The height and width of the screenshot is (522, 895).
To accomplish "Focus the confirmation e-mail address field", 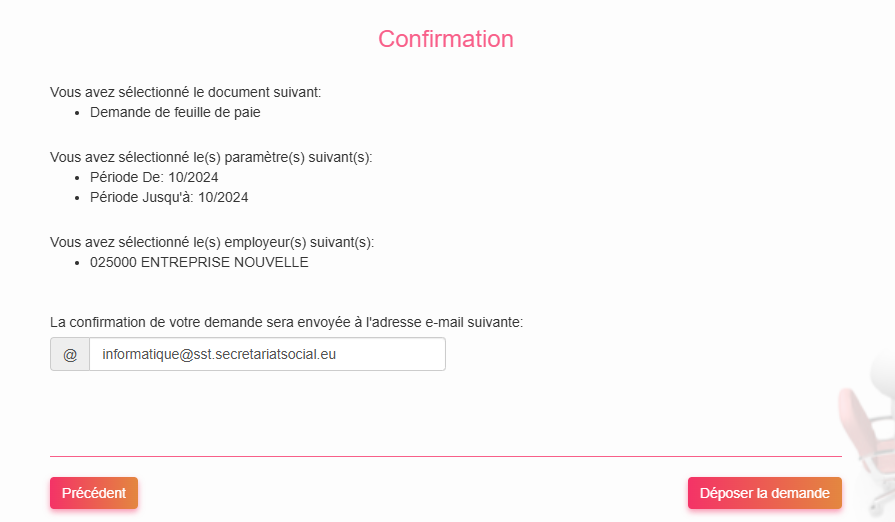I will click(x=267, y=354).
